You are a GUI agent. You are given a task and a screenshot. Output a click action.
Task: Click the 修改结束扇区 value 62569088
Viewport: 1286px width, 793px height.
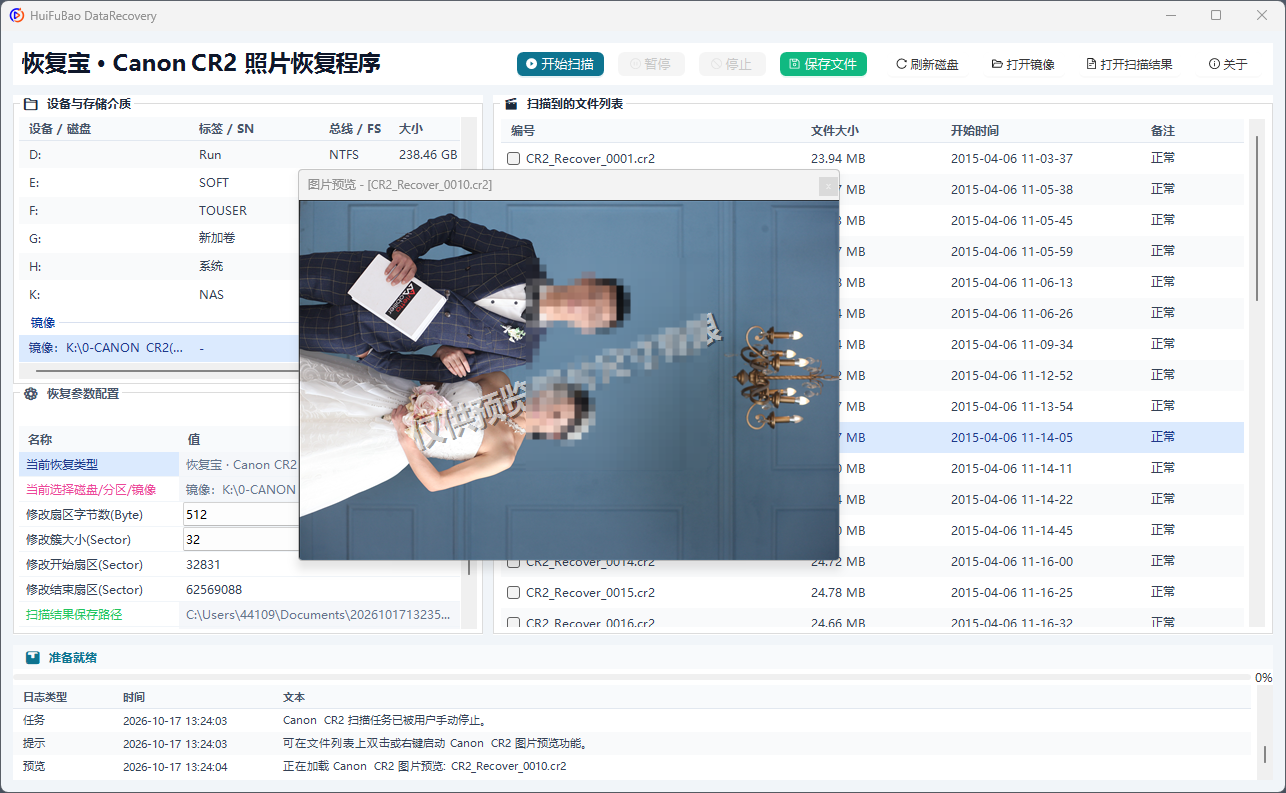(214, 589)
